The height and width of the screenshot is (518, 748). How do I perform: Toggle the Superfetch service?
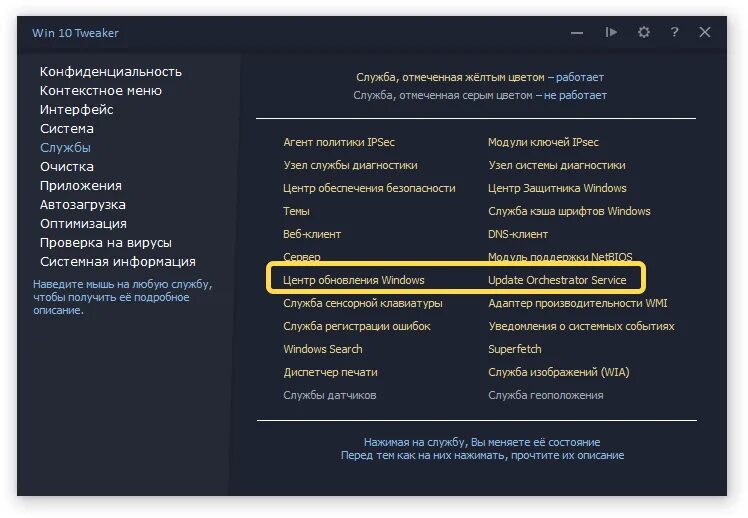point(515,349)
